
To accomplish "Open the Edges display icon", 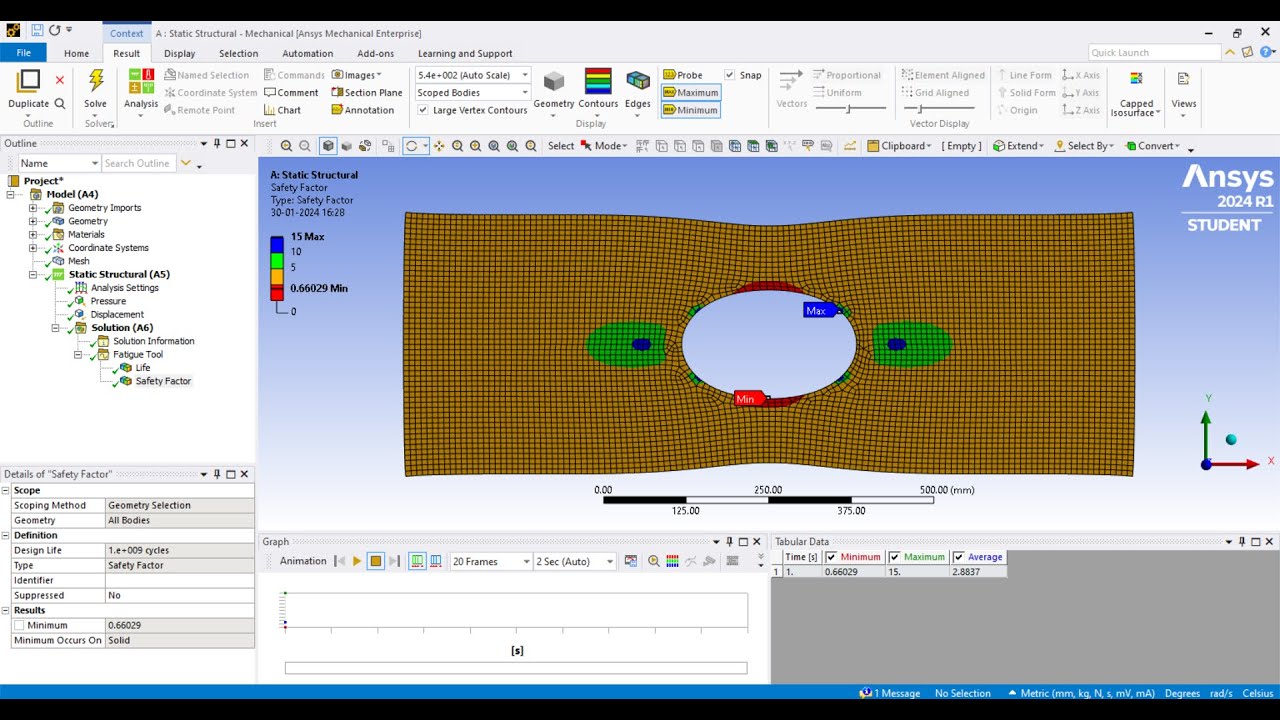I will (x=638, y=81).
